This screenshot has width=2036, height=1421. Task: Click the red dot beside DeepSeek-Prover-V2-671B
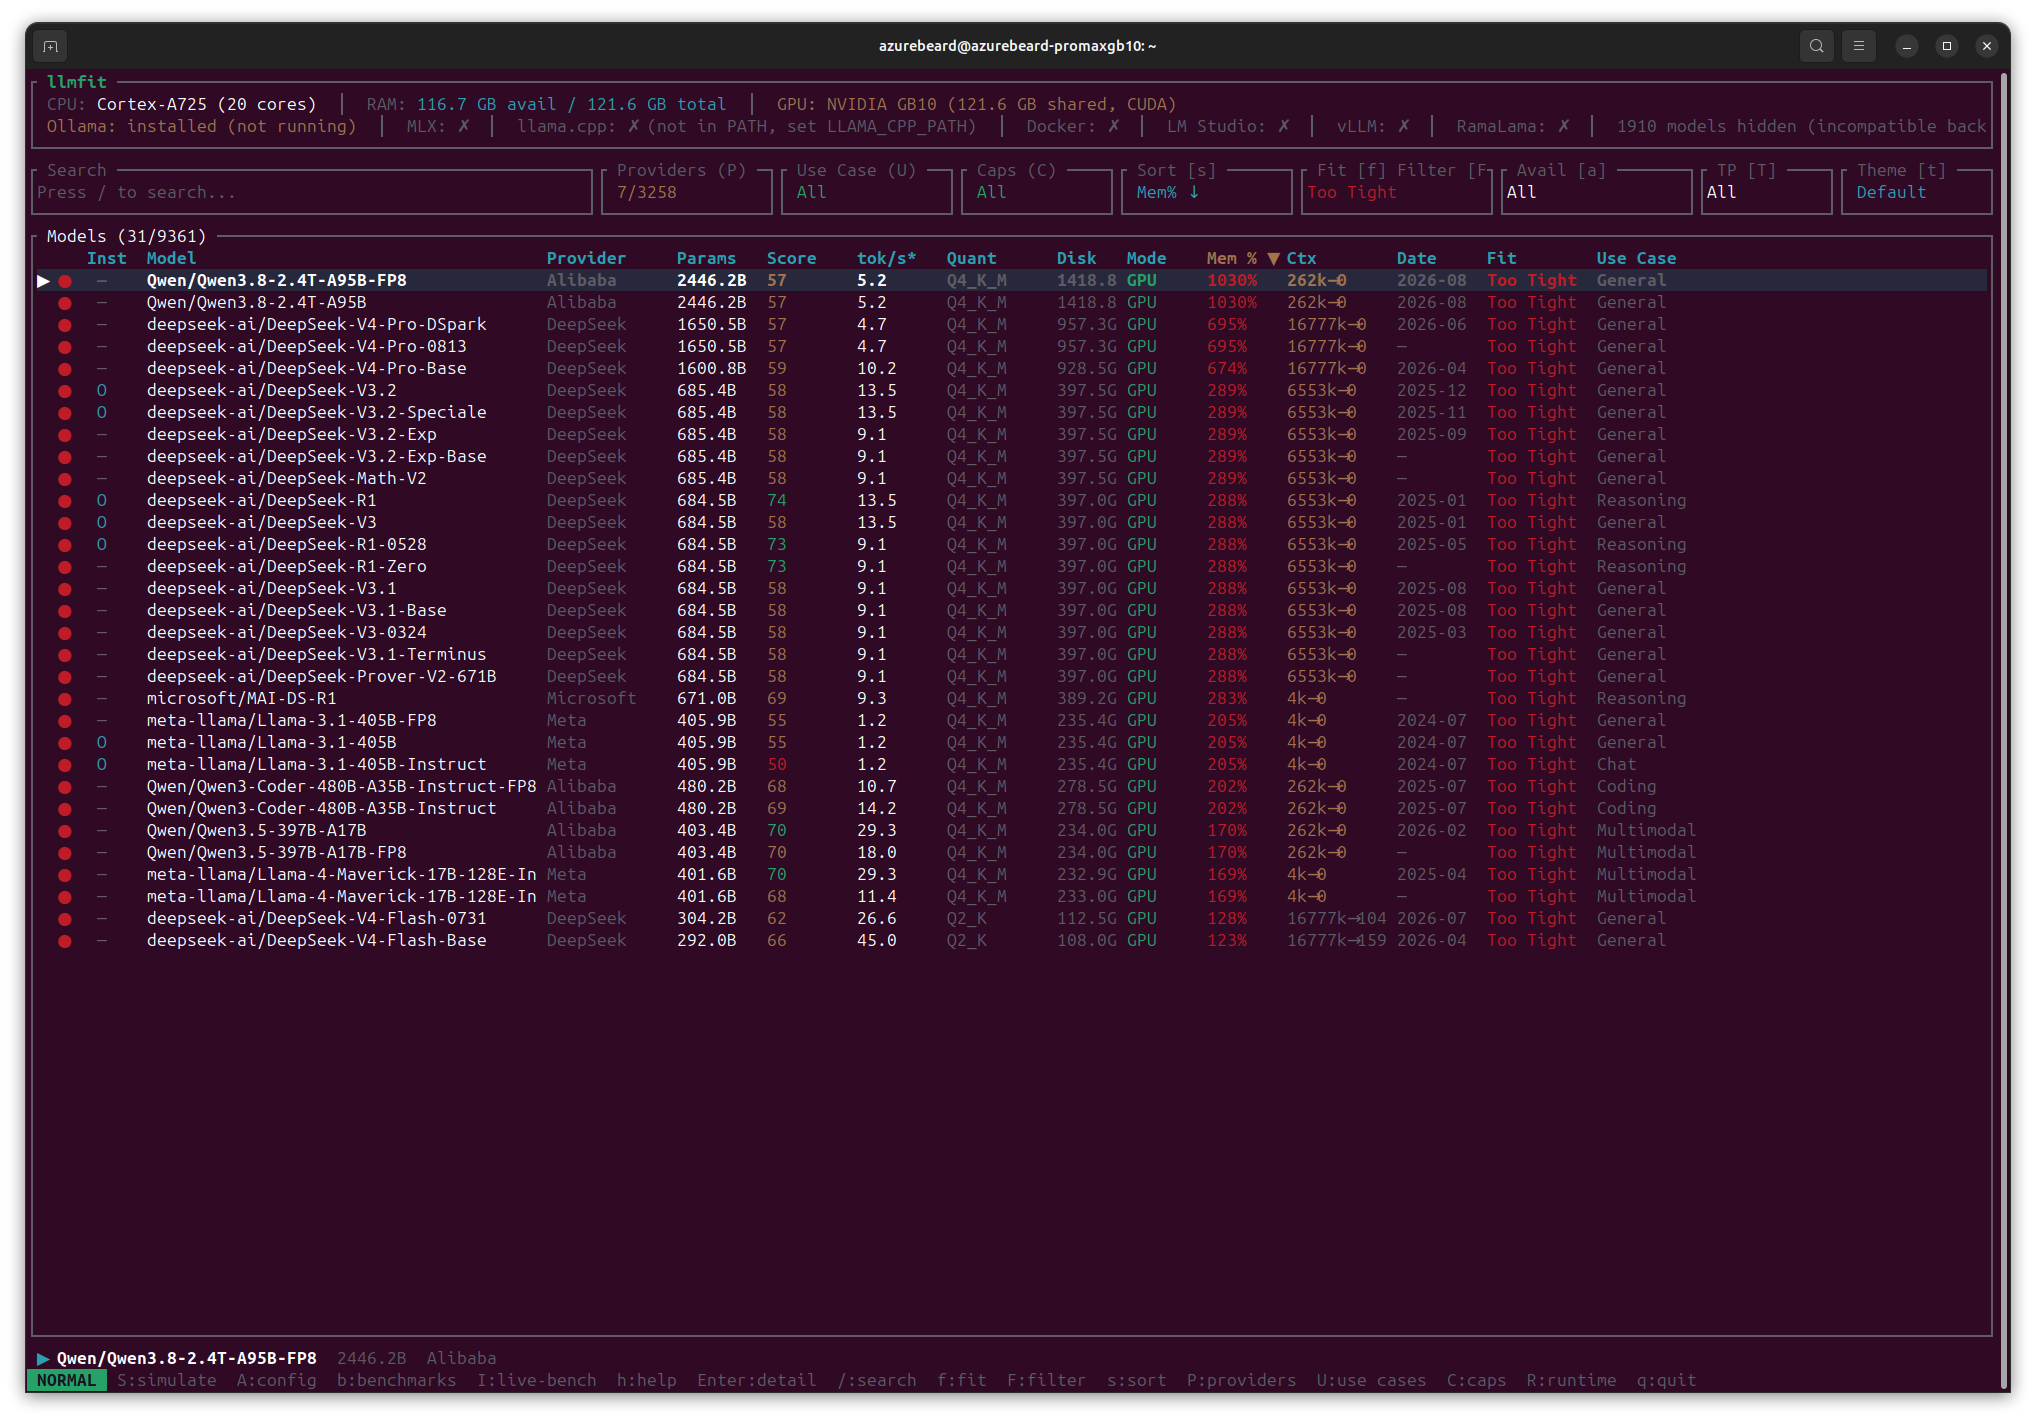coord(65,677)
